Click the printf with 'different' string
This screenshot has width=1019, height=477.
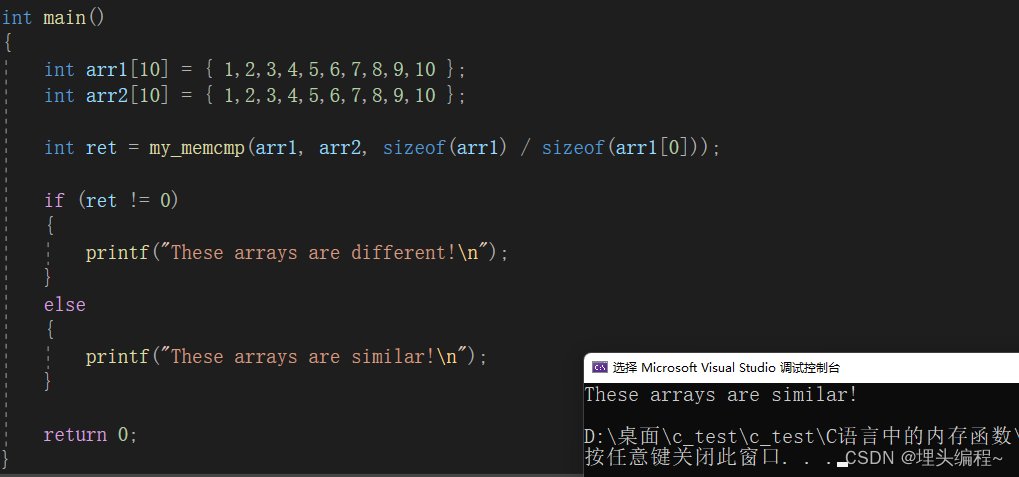pyautogui.click(x=296, y=253)
